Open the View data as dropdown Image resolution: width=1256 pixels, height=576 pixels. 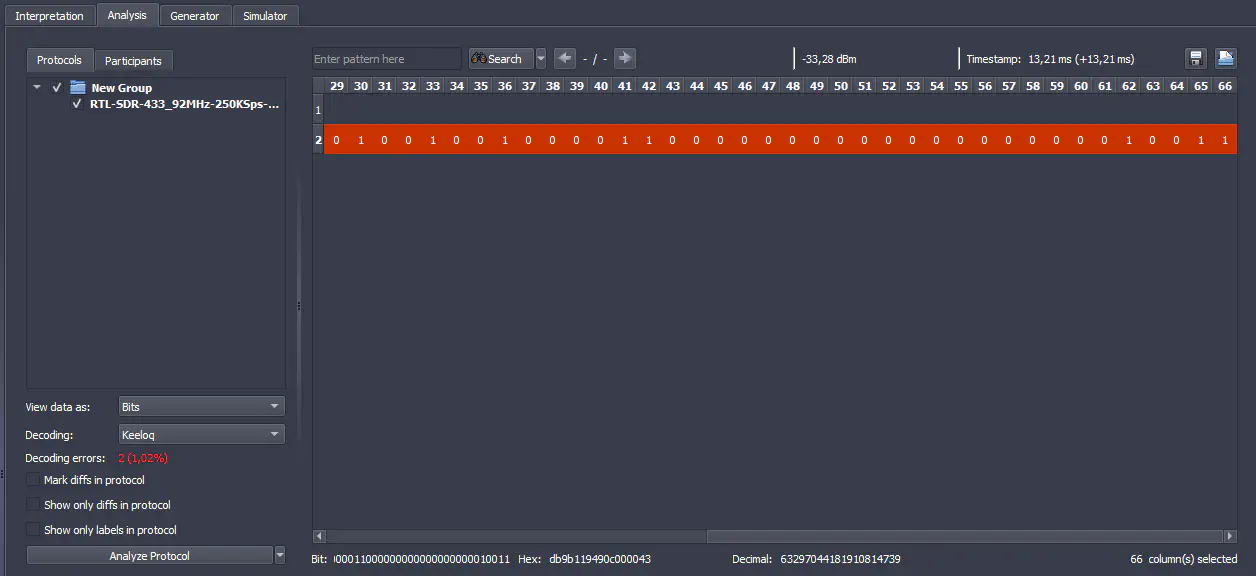[201, 407]
